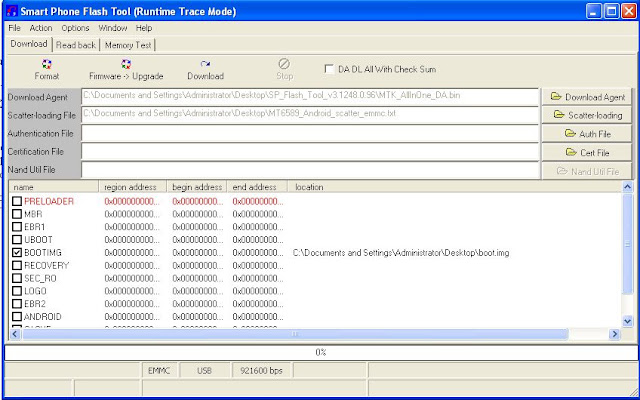Click the horizontal scrollbar's left arrow
The height and width of the screenshot is (400, 640).
(15, 334)
